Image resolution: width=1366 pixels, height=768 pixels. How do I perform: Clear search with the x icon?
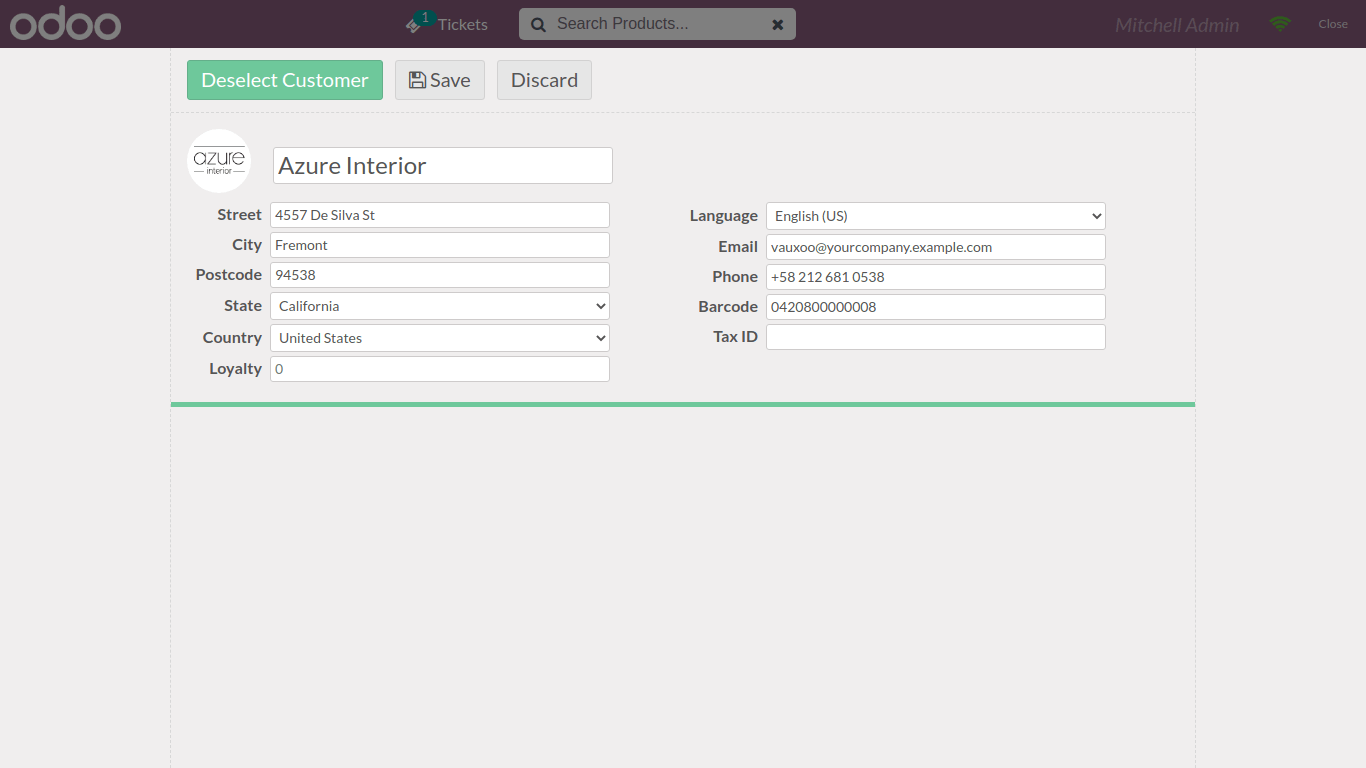coord(777,24)
